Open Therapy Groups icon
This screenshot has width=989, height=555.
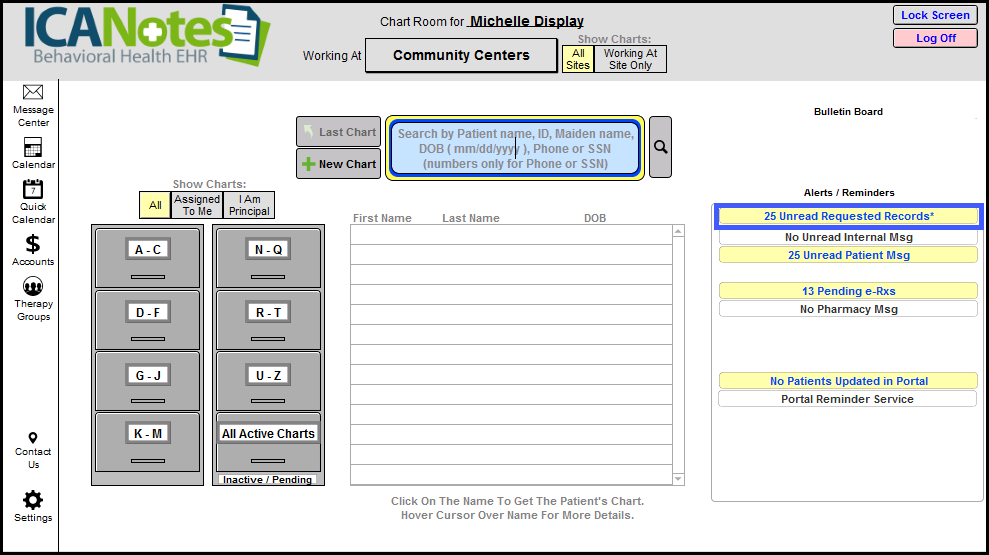33,286
